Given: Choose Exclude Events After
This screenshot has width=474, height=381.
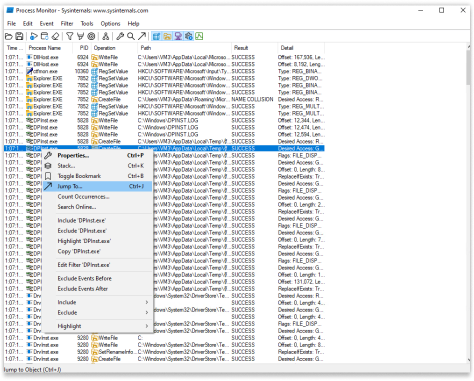Looking at the screenshot, I should pyautogui.click(x=98, y=289).
